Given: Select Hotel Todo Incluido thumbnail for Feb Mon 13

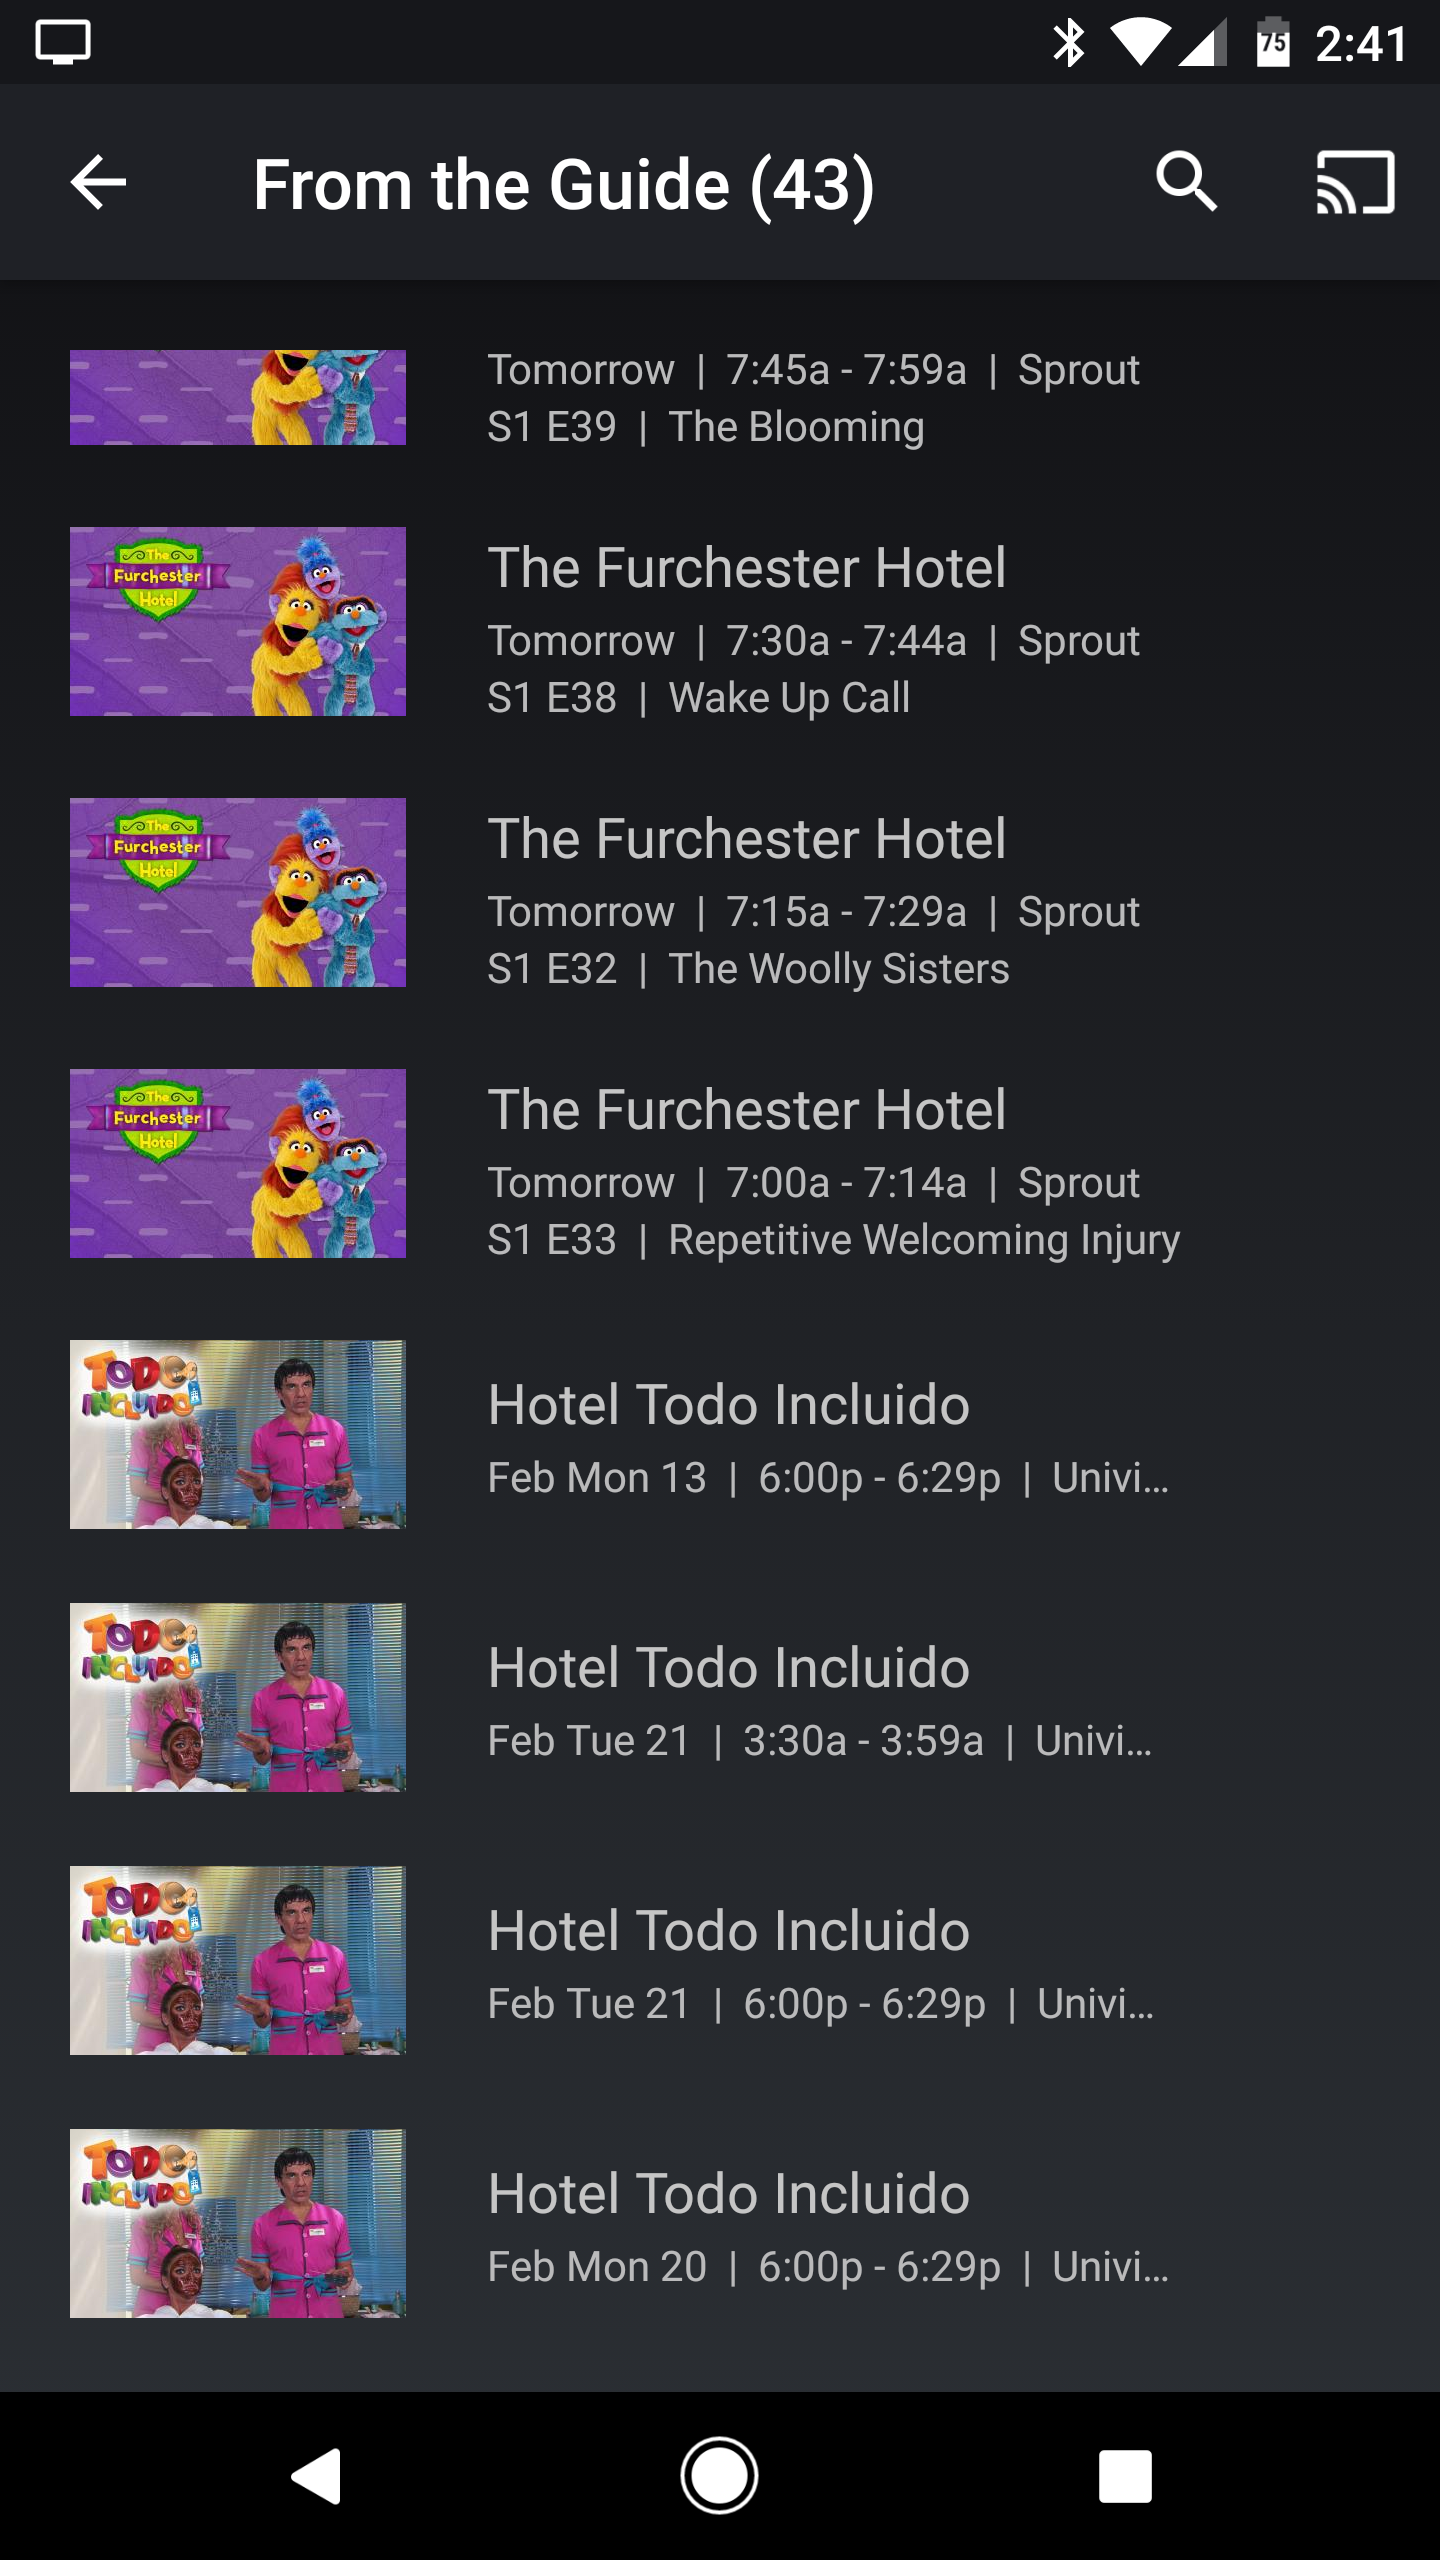Looking at the screenshot, I should click(238, 1434).
